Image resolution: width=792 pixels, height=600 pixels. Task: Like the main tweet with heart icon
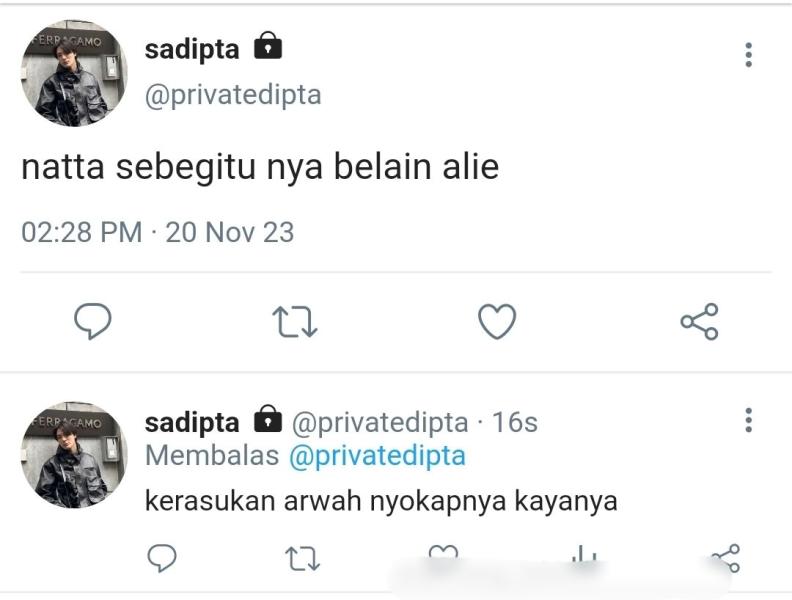pos(496,322)
